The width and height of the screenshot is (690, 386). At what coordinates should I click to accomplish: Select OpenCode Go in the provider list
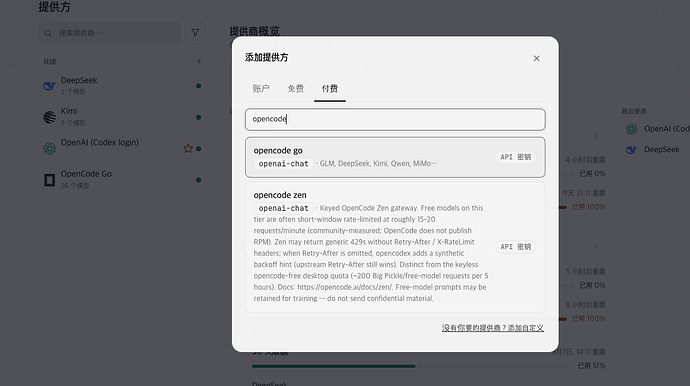coord(121,180)
